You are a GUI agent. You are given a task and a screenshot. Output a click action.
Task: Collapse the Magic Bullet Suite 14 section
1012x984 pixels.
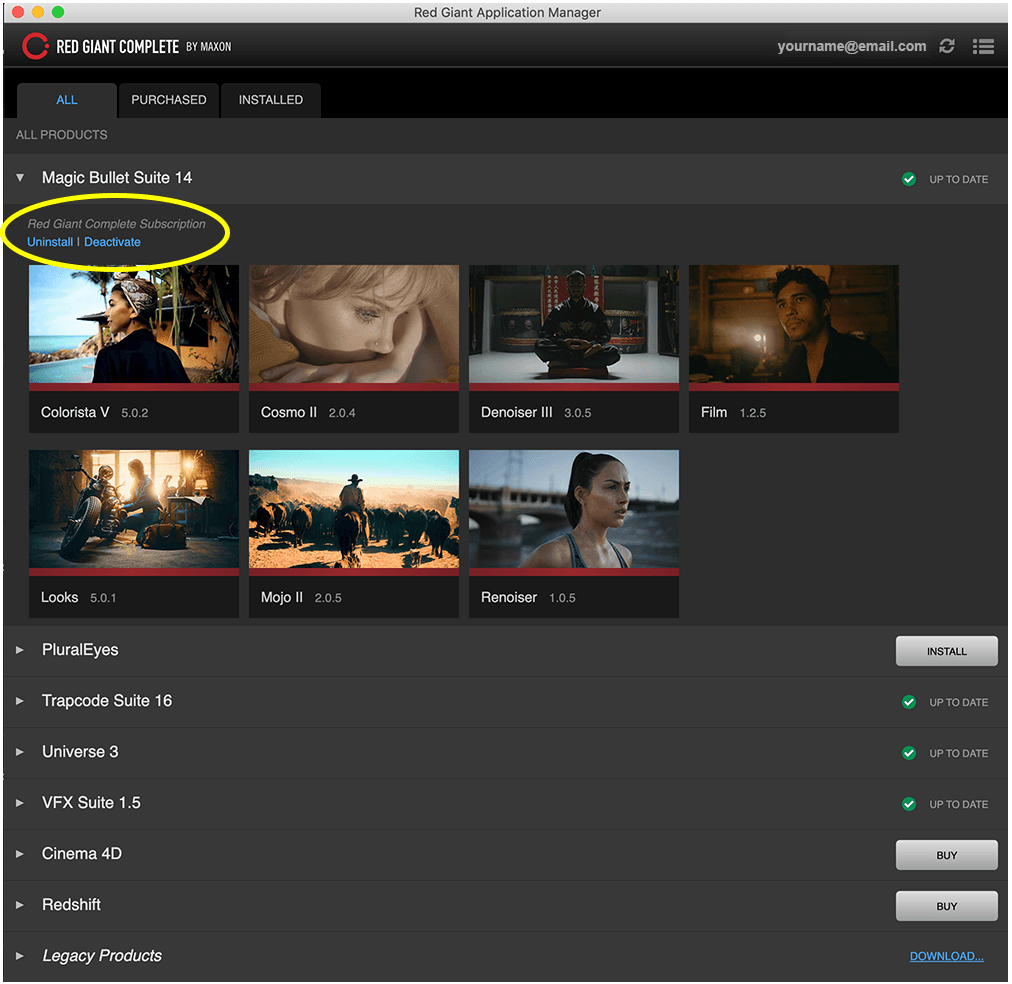tap(20, 177)
